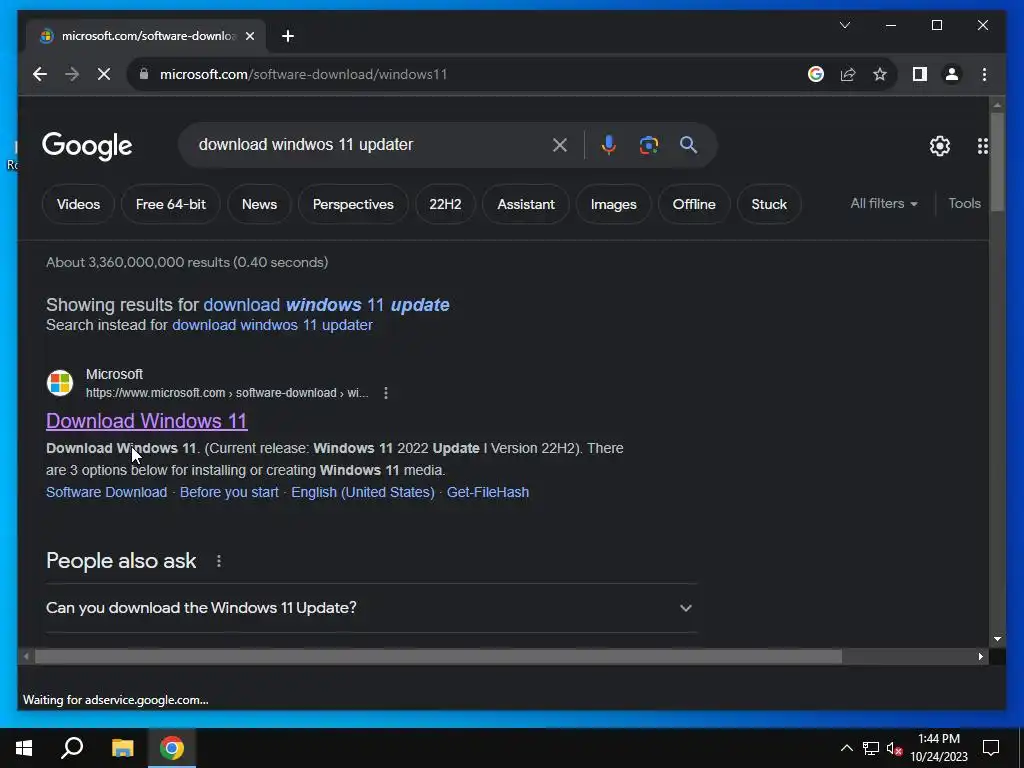Click the horizontal scrollbar right arrow
Image resolution: width=1024 pixels, height=768 pixels.
click(981, 656)
